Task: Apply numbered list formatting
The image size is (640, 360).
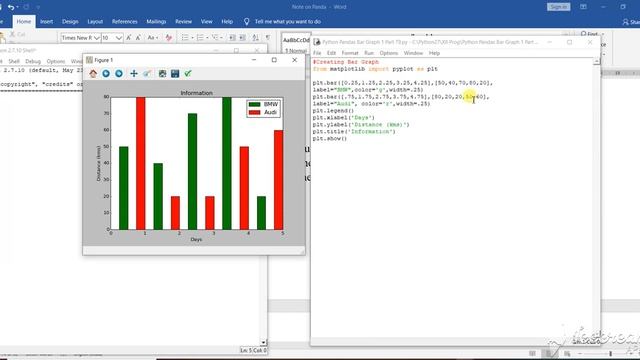Action: click(x=200, y=38)
